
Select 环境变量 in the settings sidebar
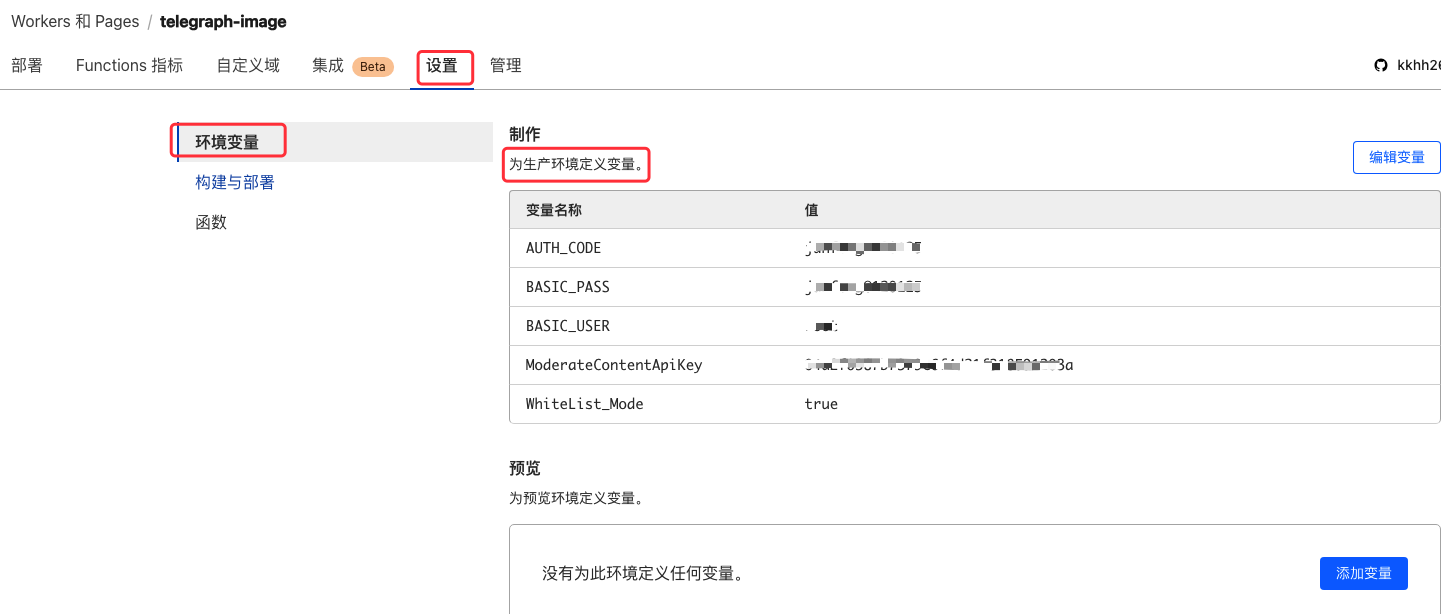point(227,142)
